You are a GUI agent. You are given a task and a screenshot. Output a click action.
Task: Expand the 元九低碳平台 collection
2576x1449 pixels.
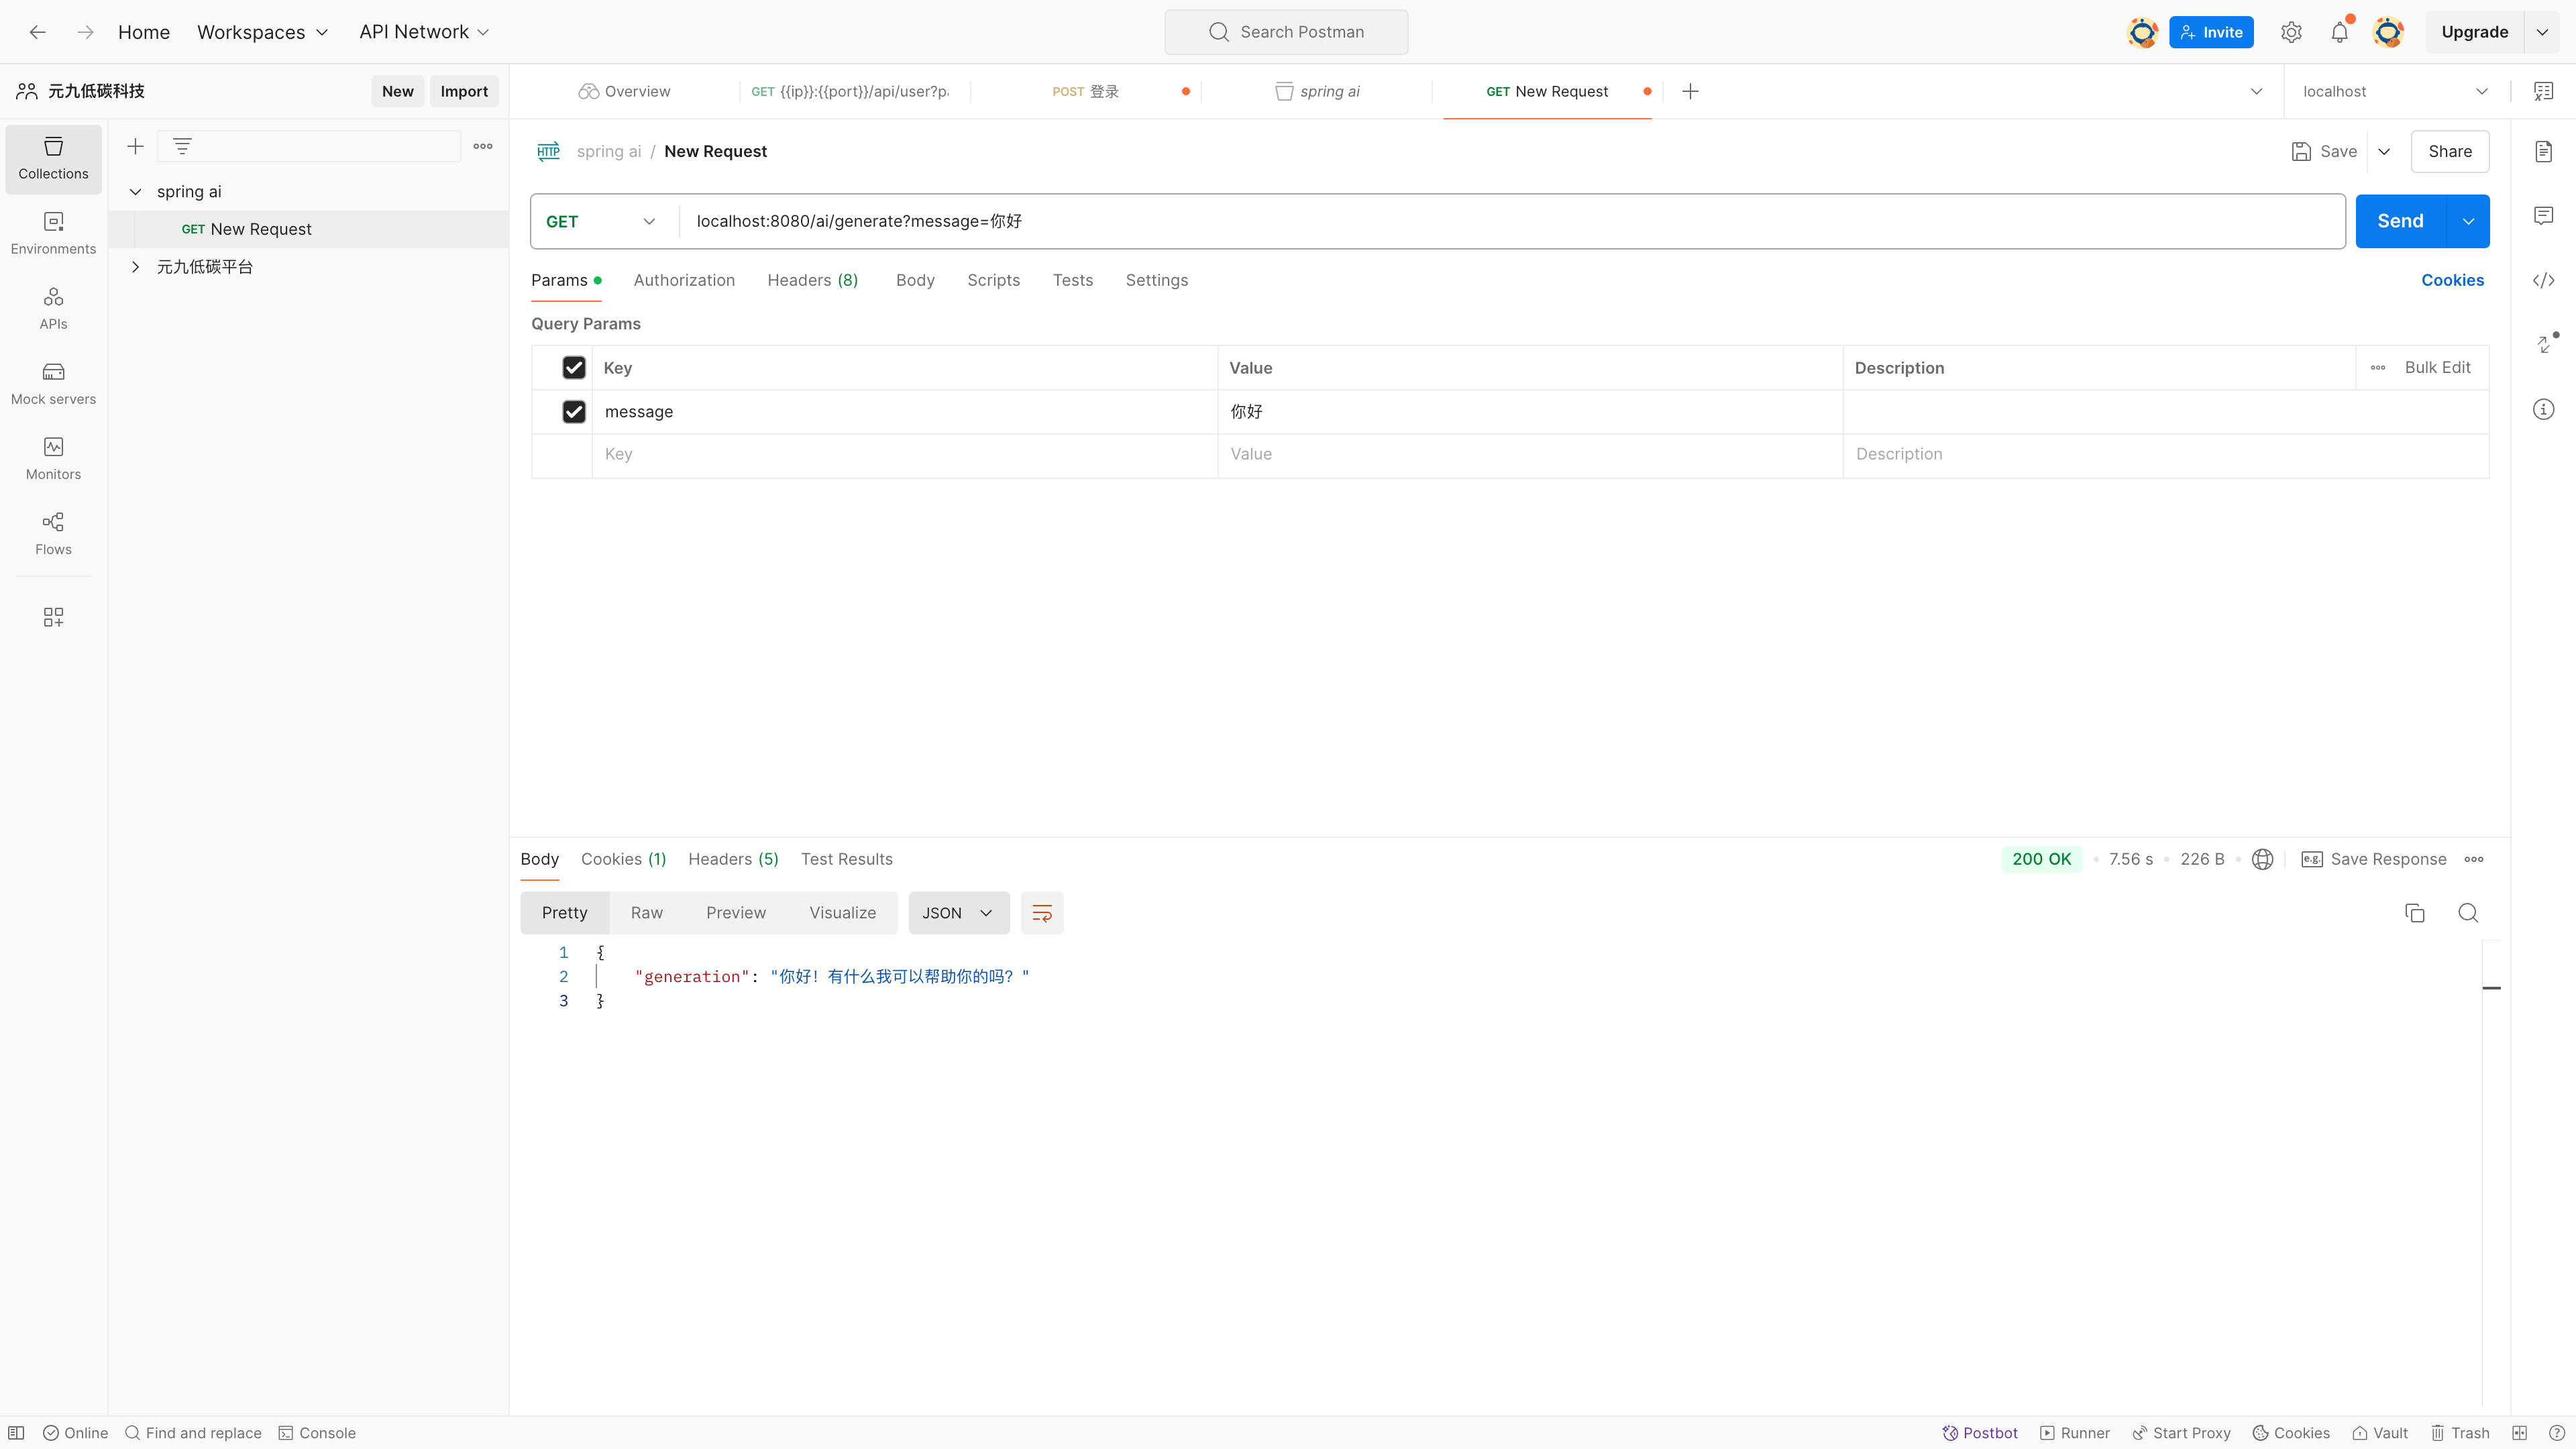(x=135, y=267)
